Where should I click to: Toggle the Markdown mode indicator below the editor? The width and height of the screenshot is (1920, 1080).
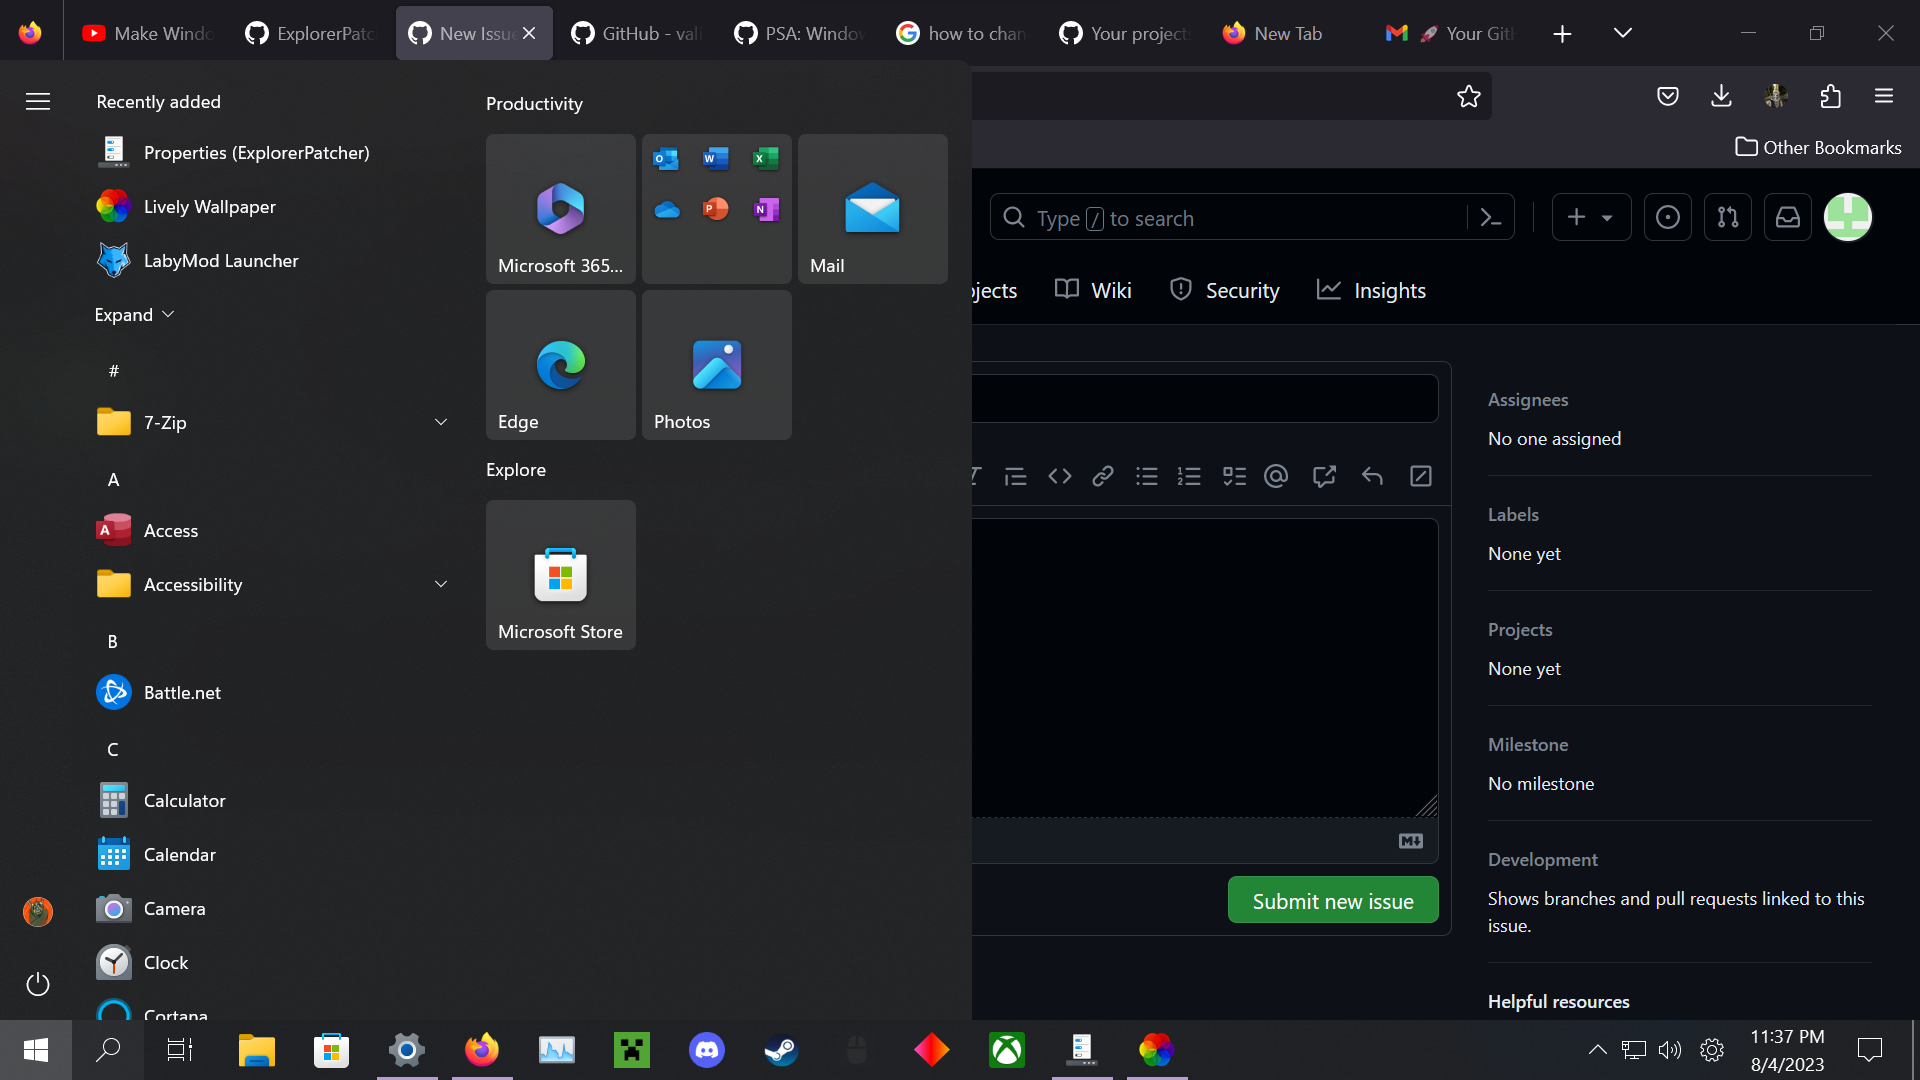point(1411,841)
